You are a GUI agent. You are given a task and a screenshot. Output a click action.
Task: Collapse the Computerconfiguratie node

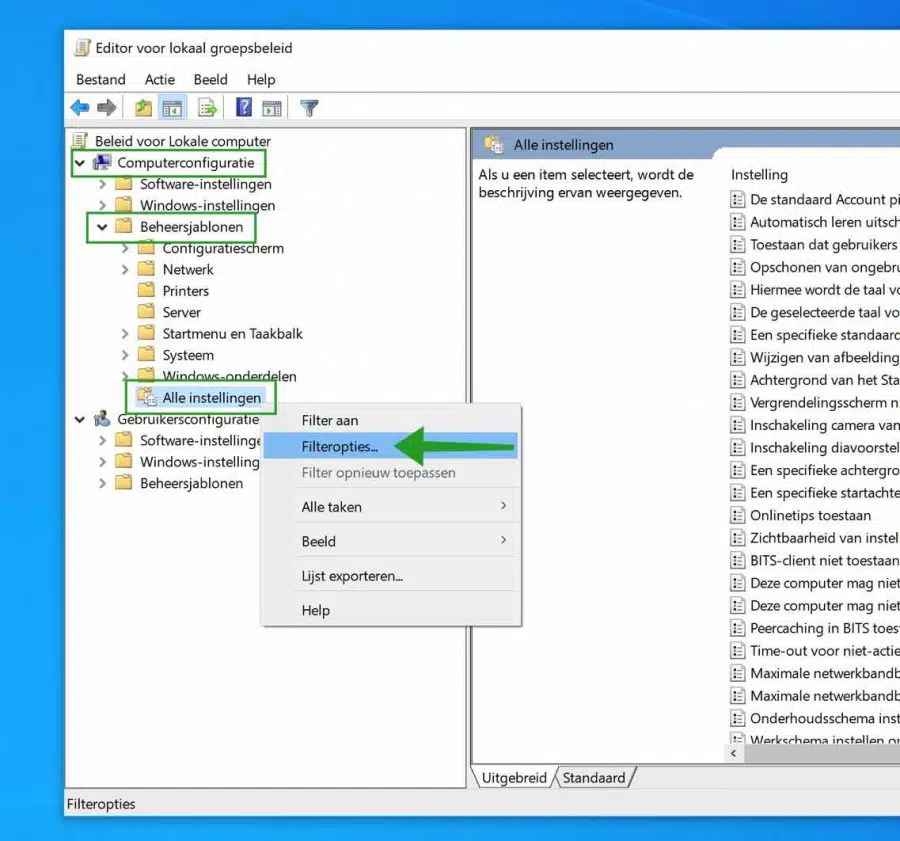[80, 163]
